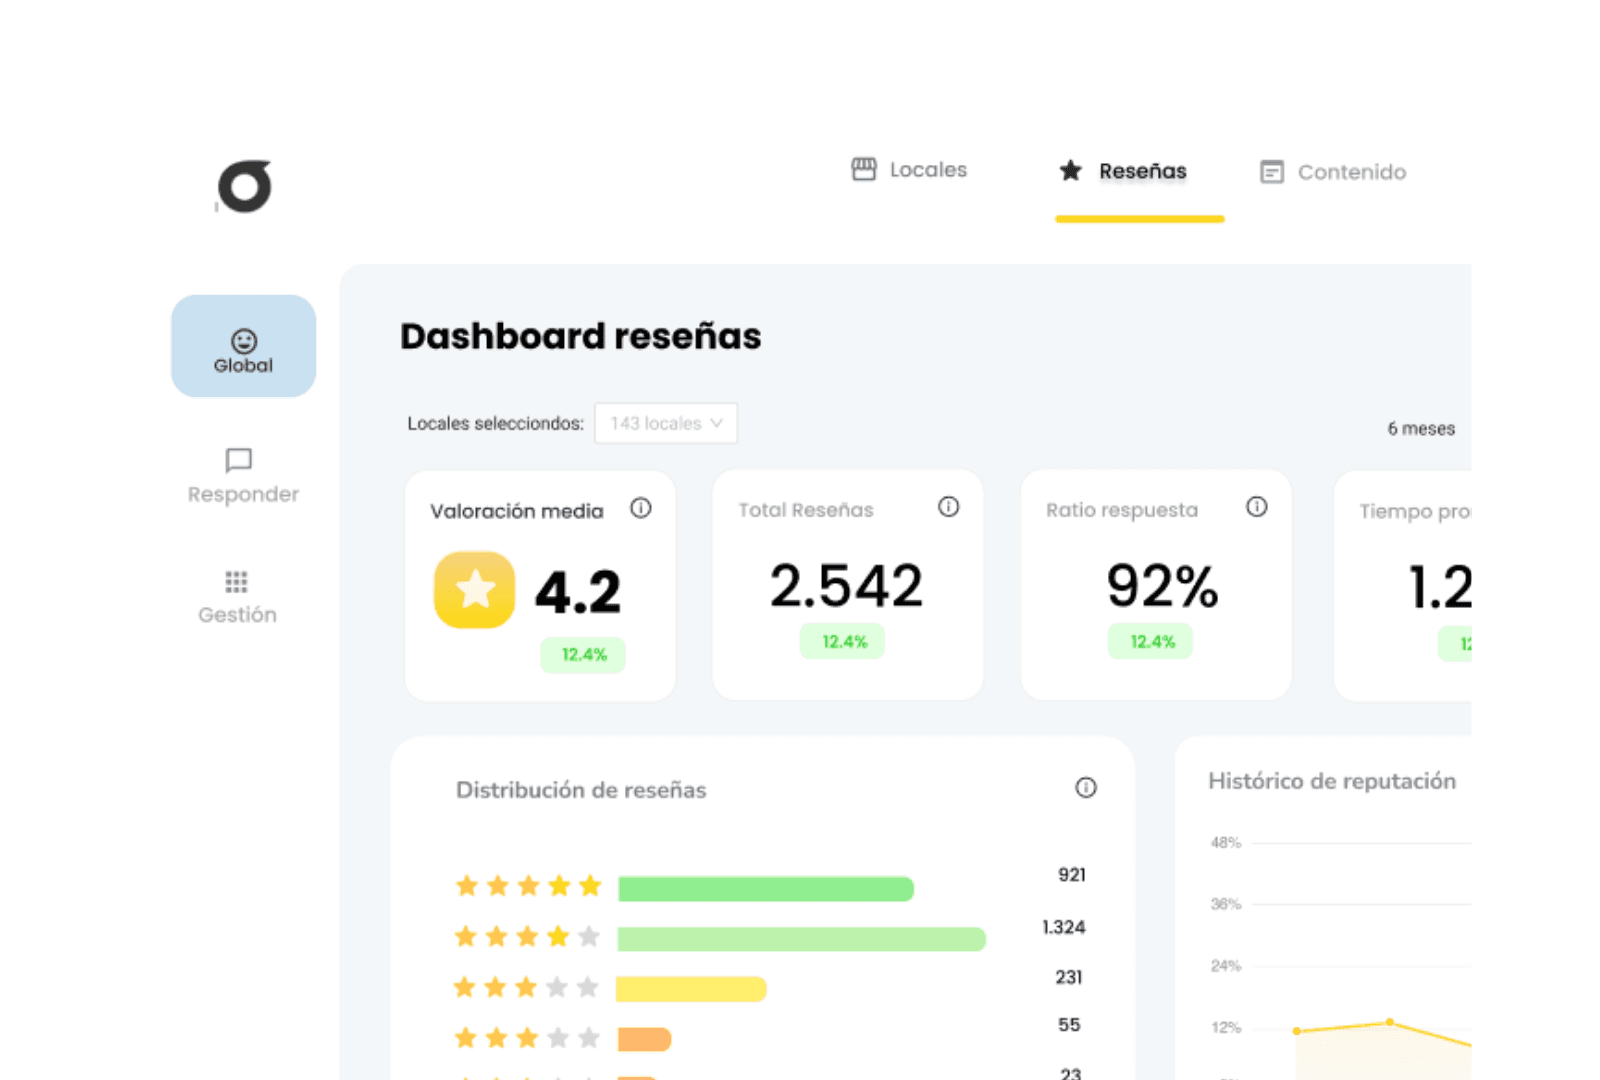Click the Distribución de reseñas title
Screen dimensions: 1600x1080
tap(581, 790)
